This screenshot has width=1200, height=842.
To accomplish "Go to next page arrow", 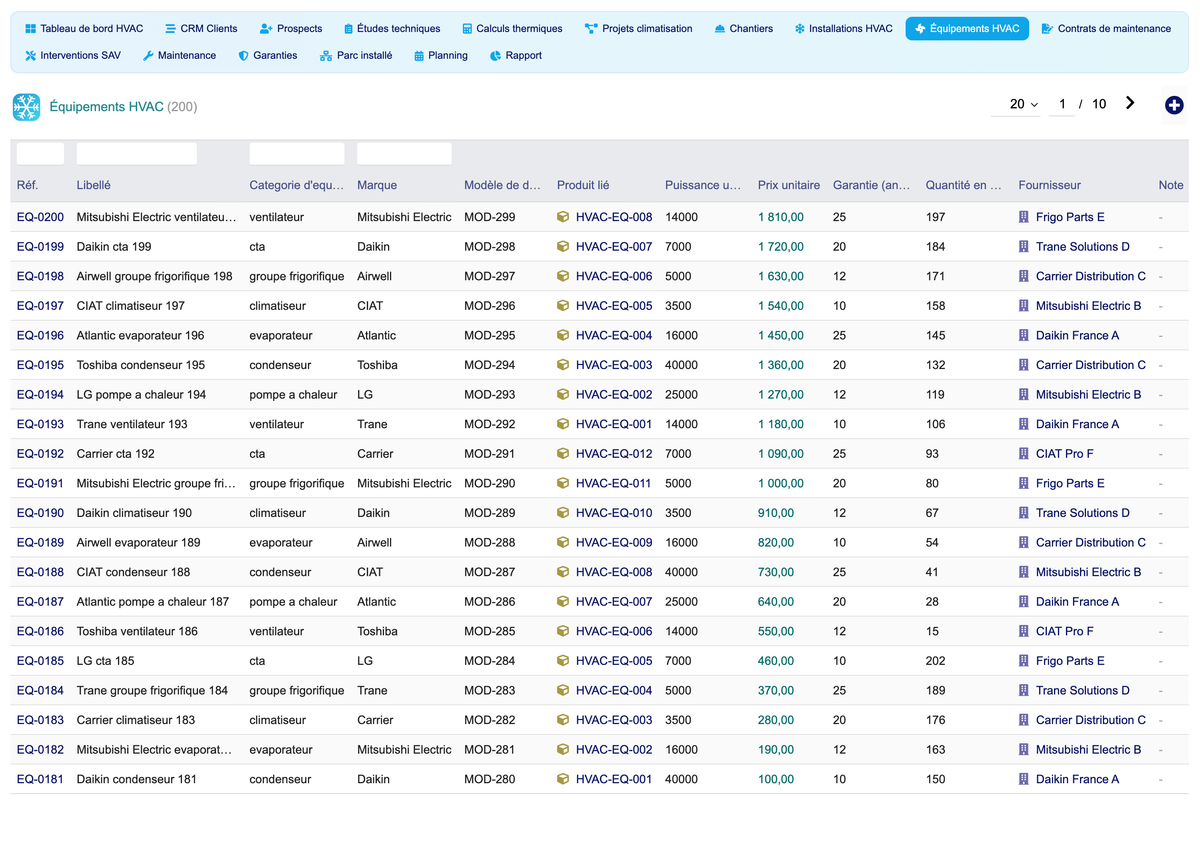I will (x=1130, y=103).
